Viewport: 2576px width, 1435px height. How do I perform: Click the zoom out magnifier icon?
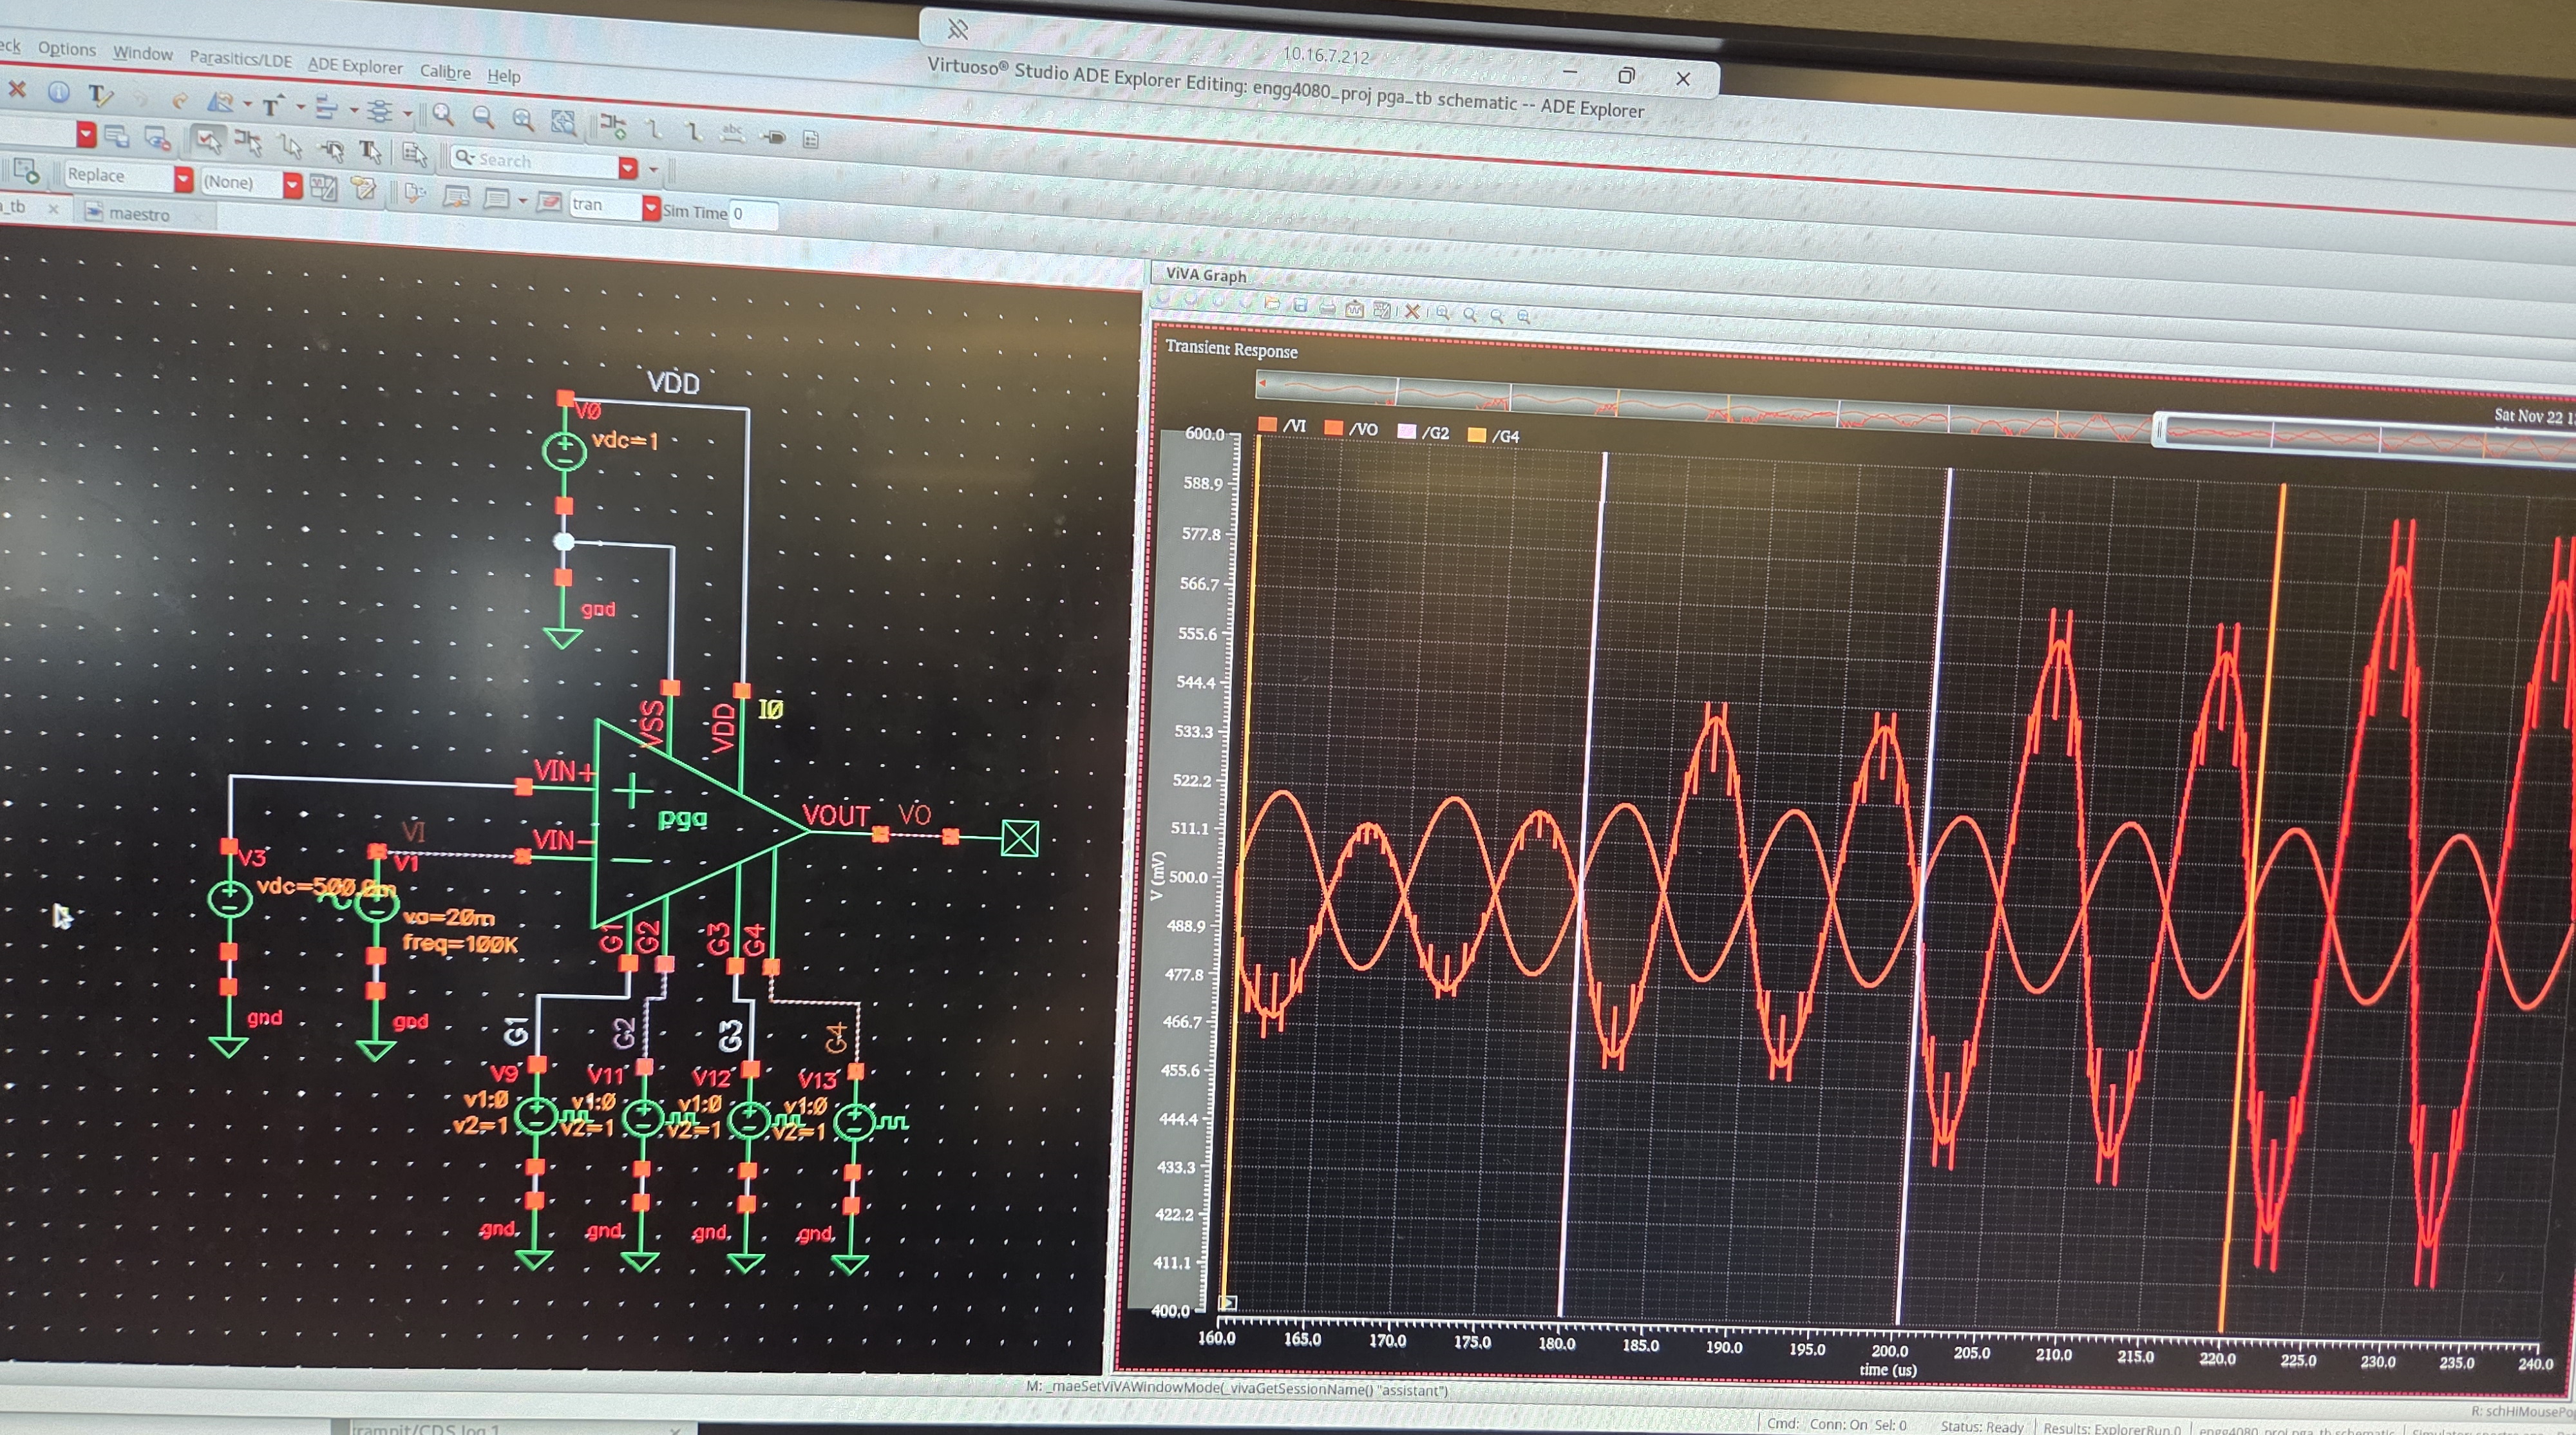[483, 117]
